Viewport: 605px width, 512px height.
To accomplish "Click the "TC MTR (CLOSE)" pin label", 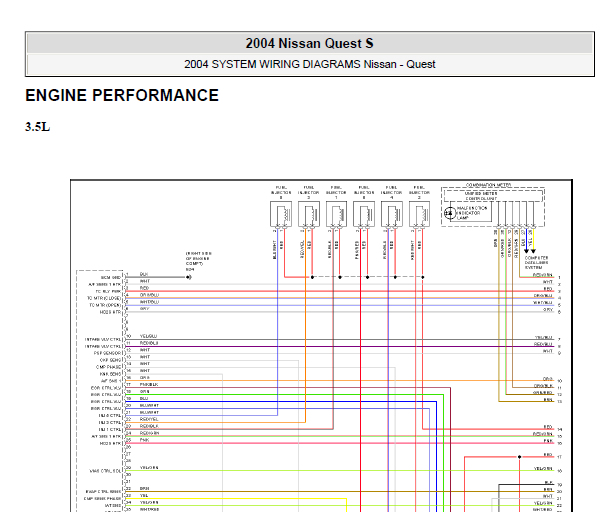I will [x=104, y=298].
